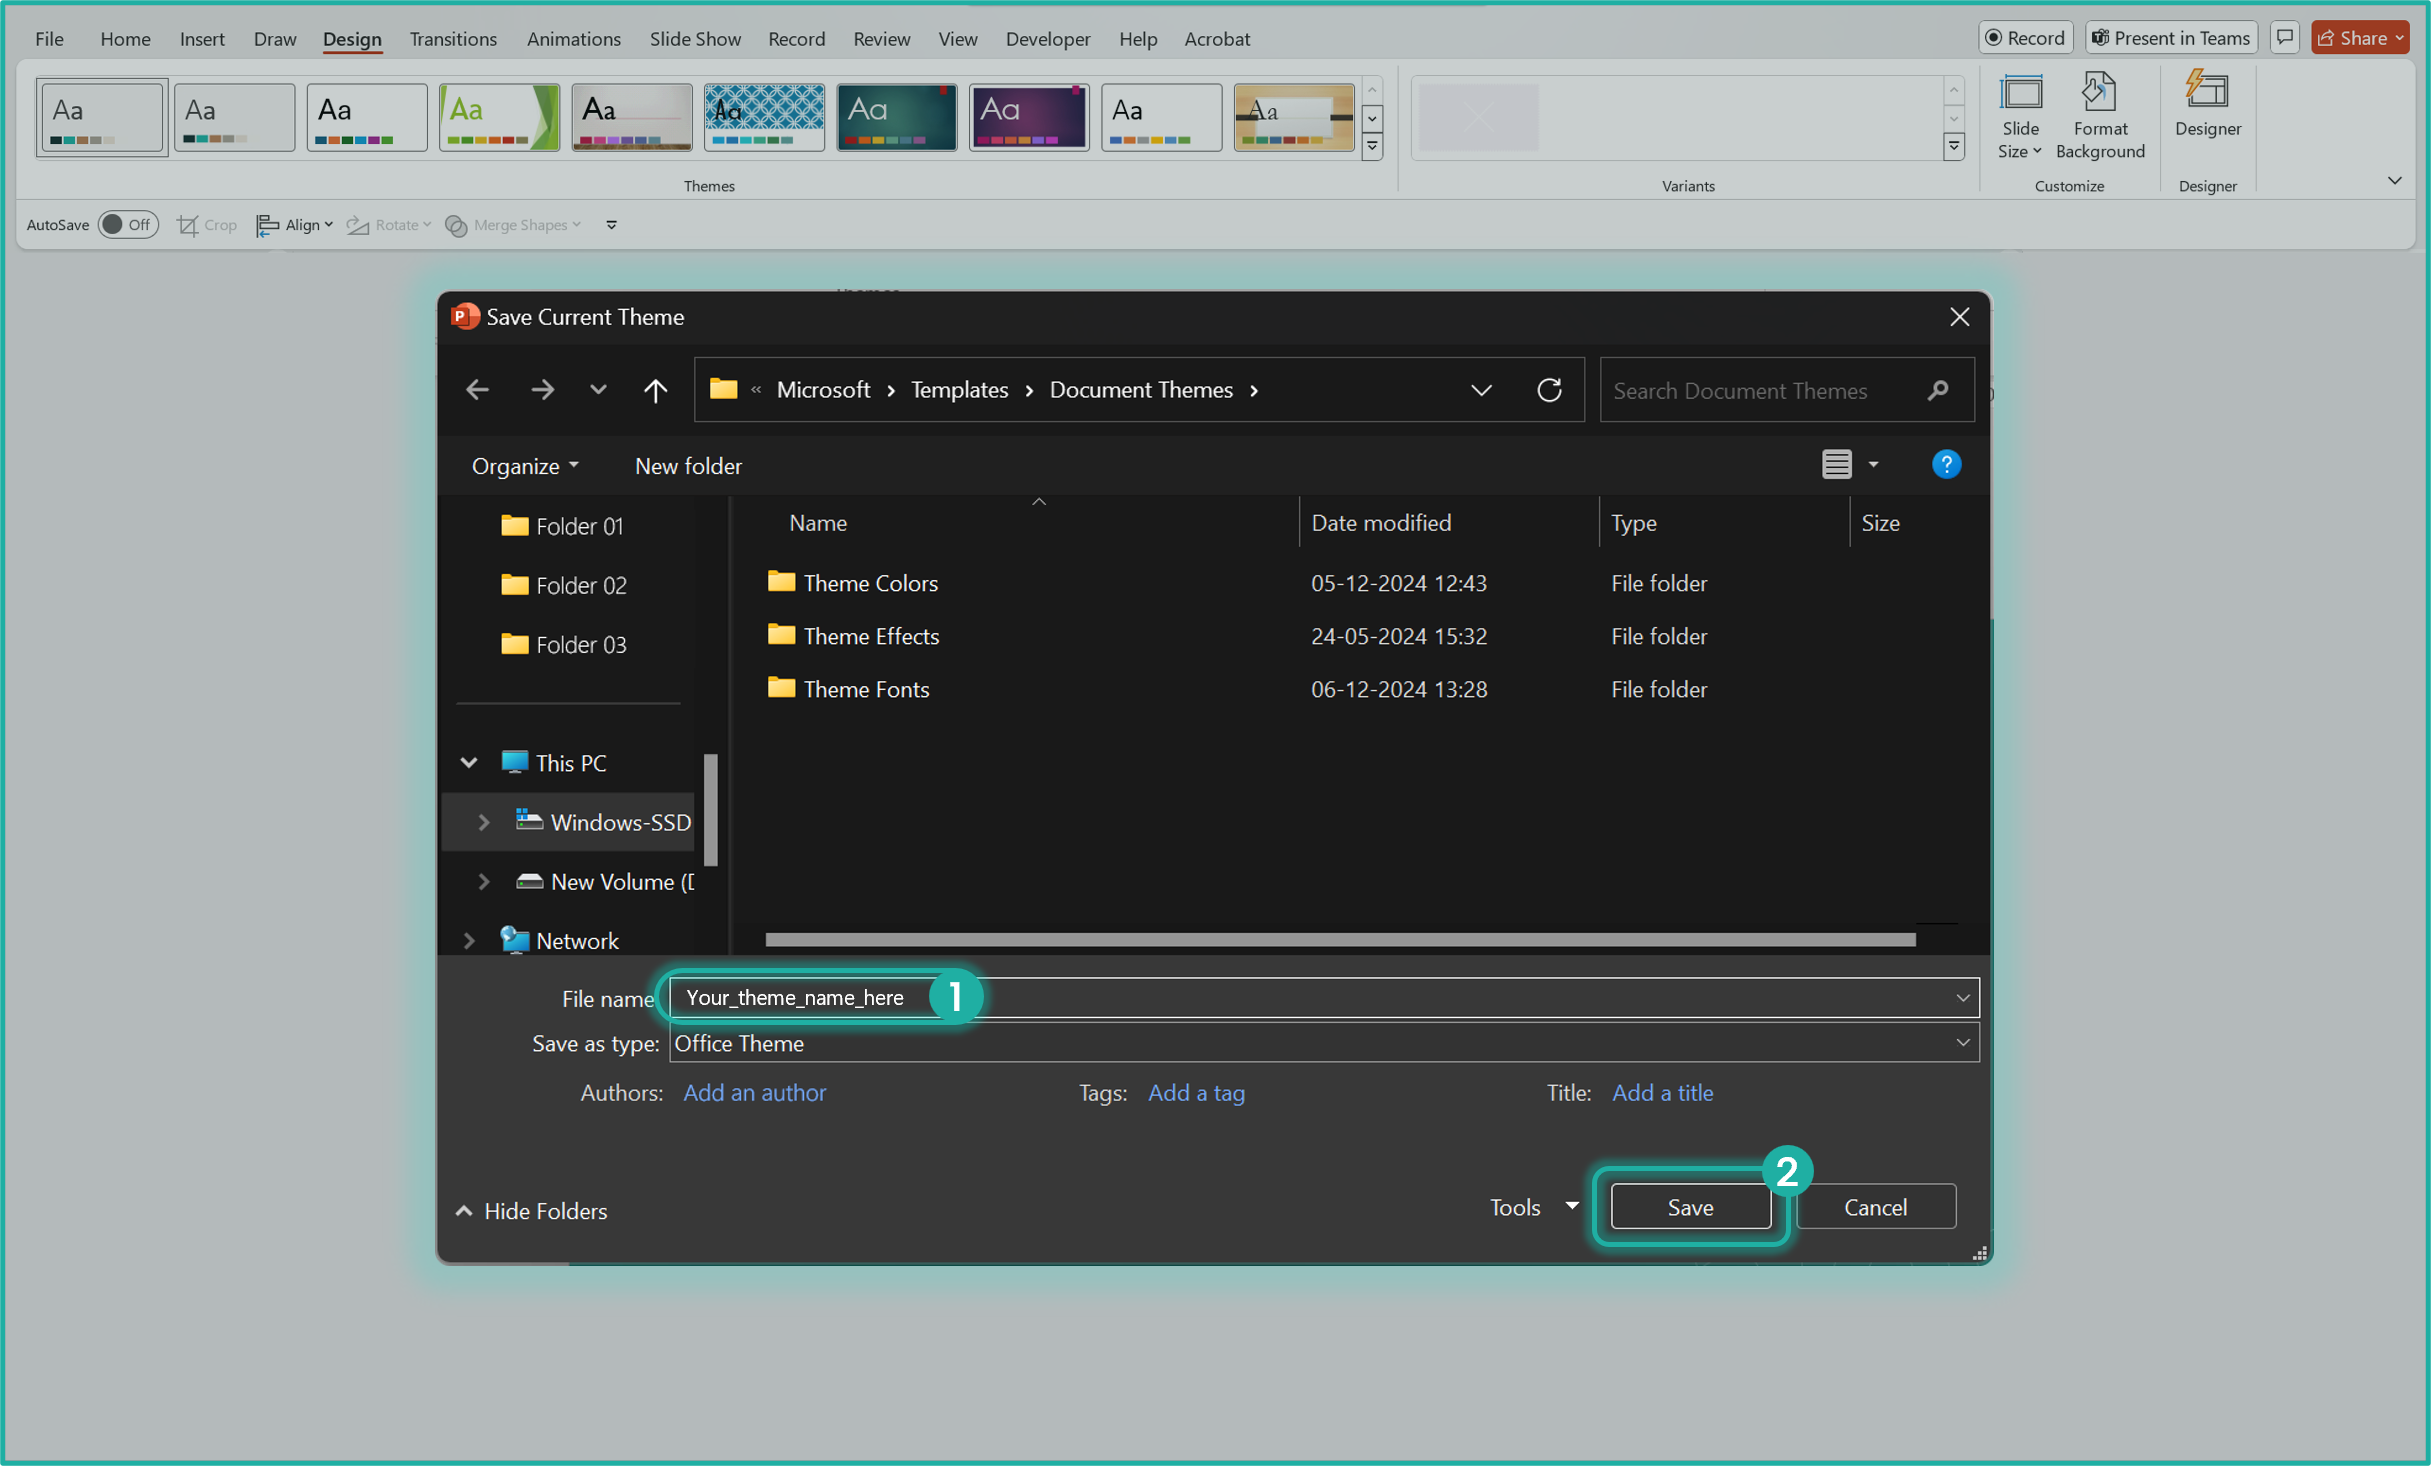The height and width of the screenshot is (1466, 2431).
Task: Select the green arrow theme thumbnail
Action: (x=500, y=117)
